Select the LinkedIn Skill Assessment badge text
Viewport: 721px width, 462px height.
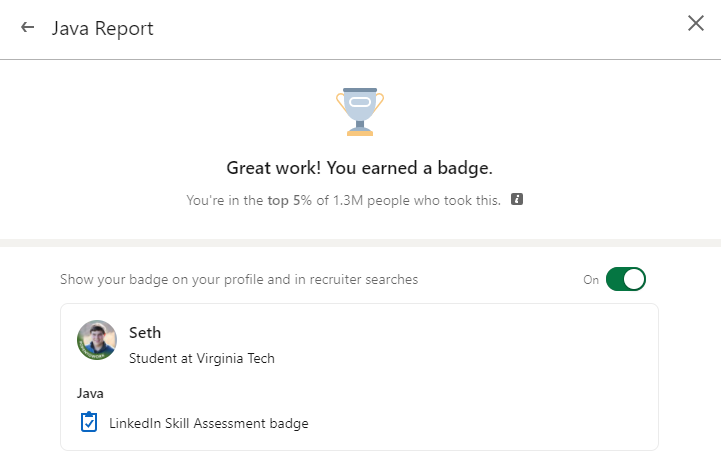point(208,423)
